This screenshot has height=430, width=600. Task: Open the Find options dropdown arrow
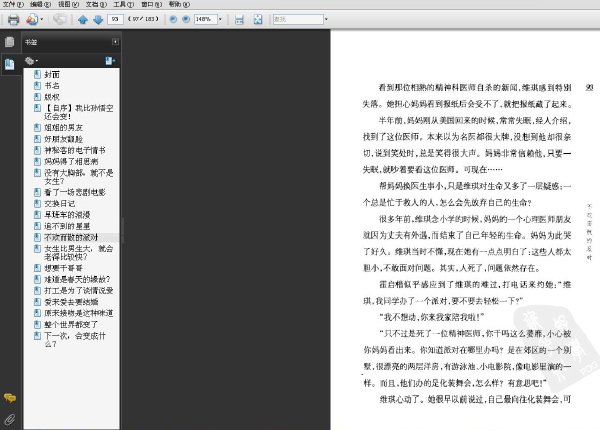point(326,19)
